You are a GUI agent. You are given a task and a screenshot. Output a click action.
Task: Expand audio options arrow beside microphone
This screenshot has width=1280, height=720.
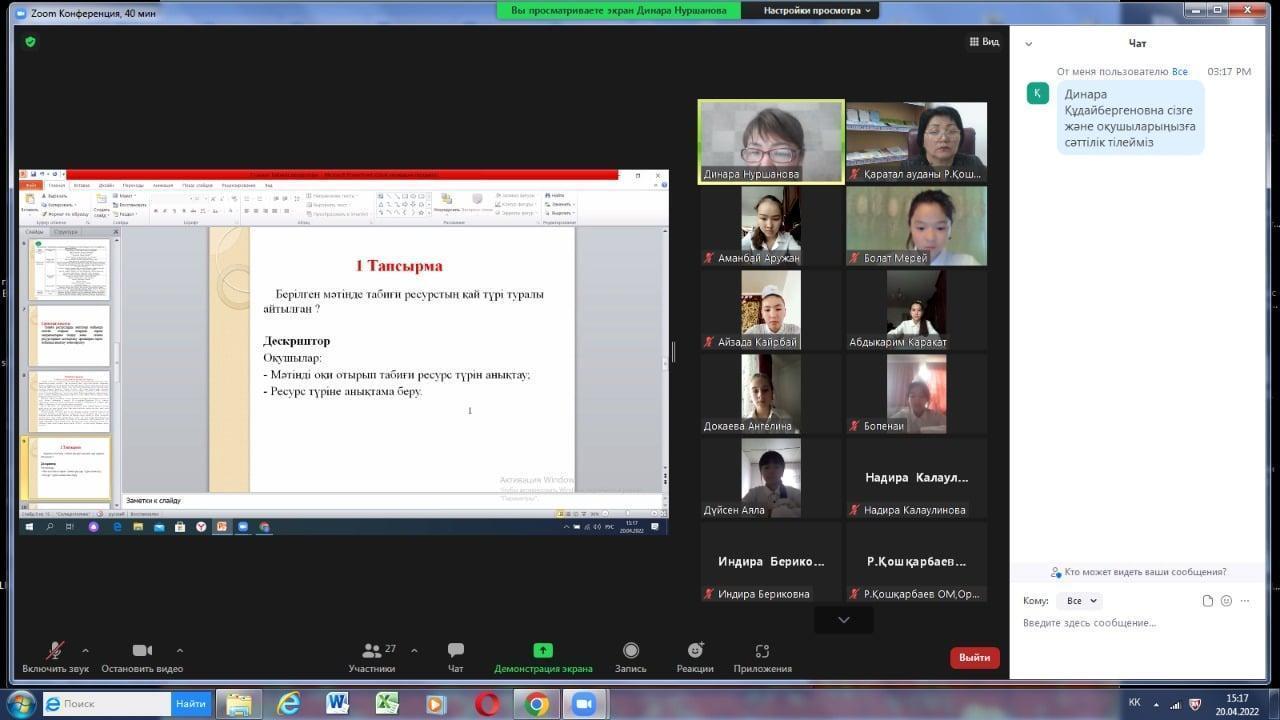click(85, 650)
